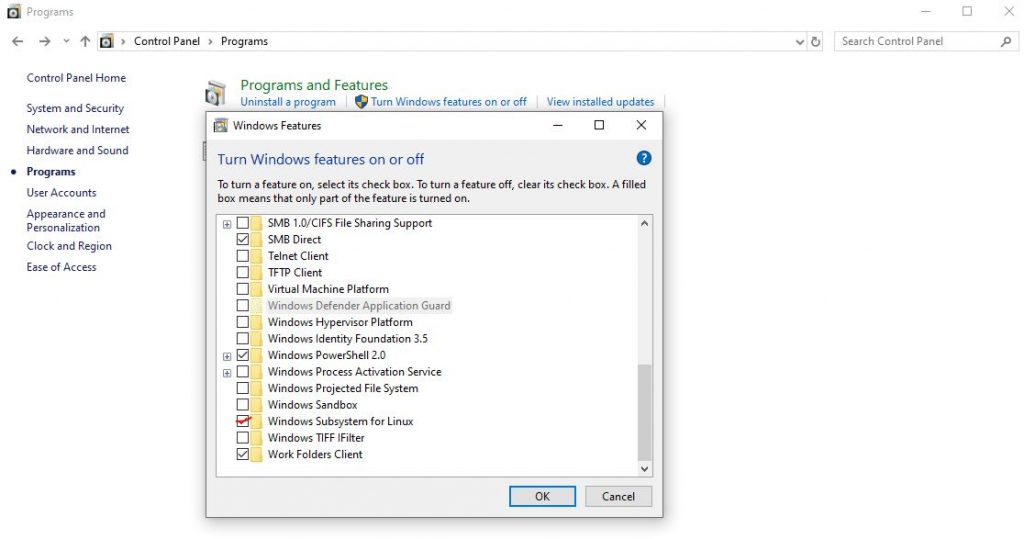
Task: Open Network and Internet category
Action: pyautogui.click(x=78, y=129)
